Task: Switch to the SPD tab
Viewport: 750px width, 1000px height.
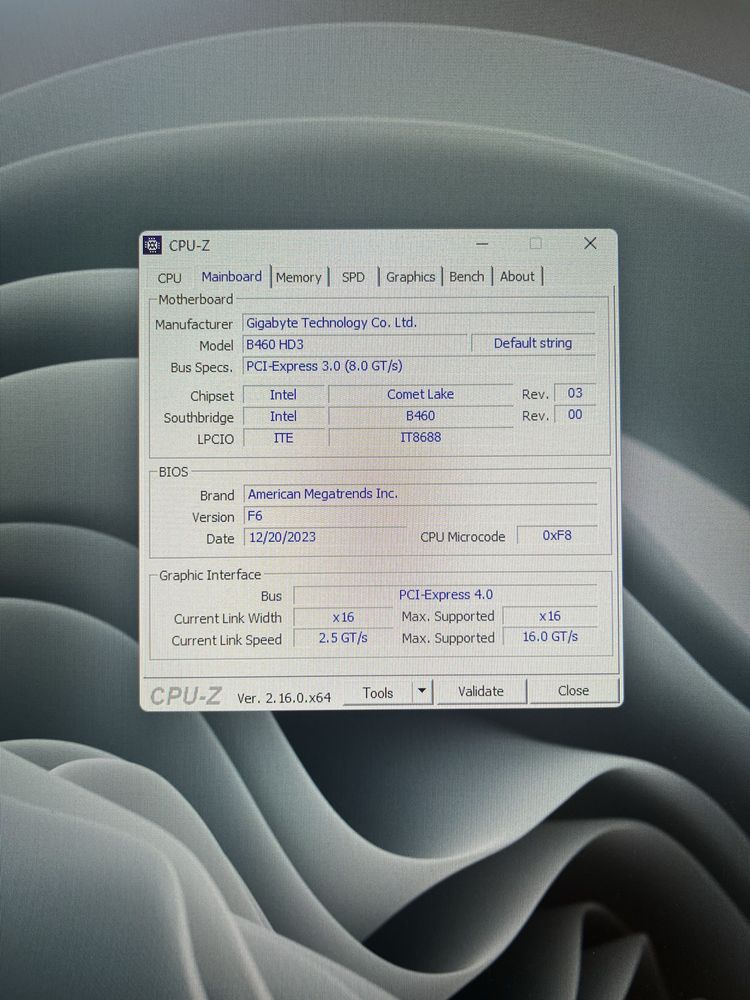Action: [x=353, y=277]
